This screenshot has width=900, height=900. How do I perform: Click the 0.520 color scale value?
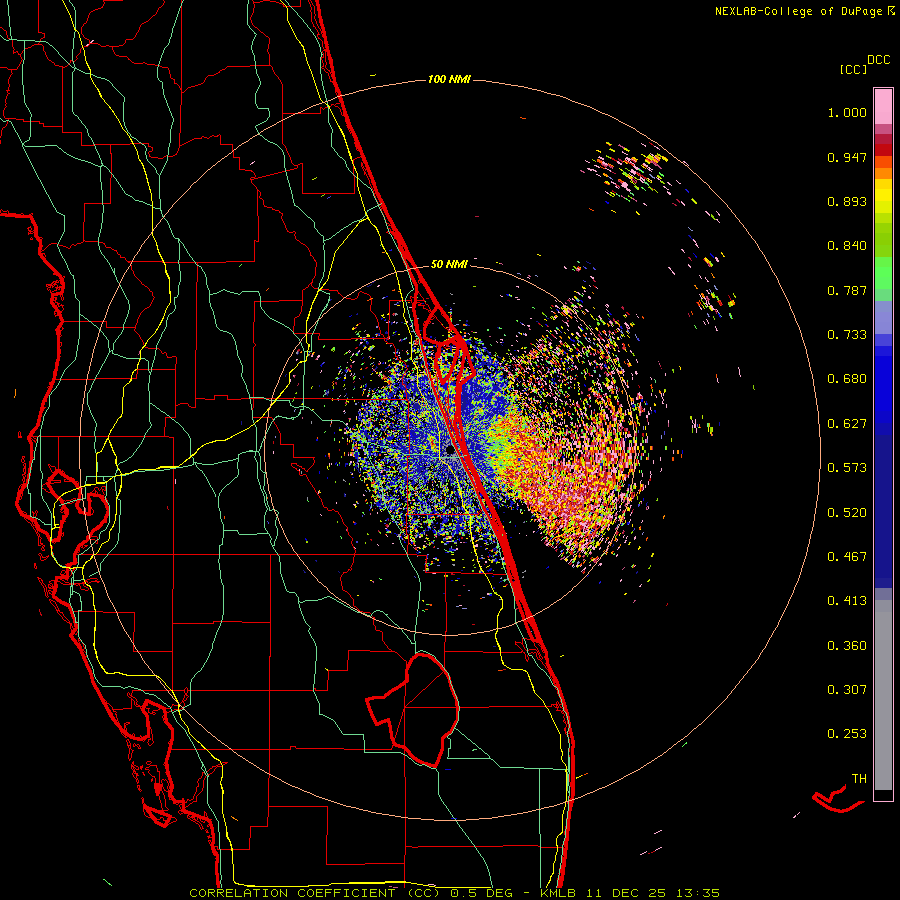(x=847, y=513)
